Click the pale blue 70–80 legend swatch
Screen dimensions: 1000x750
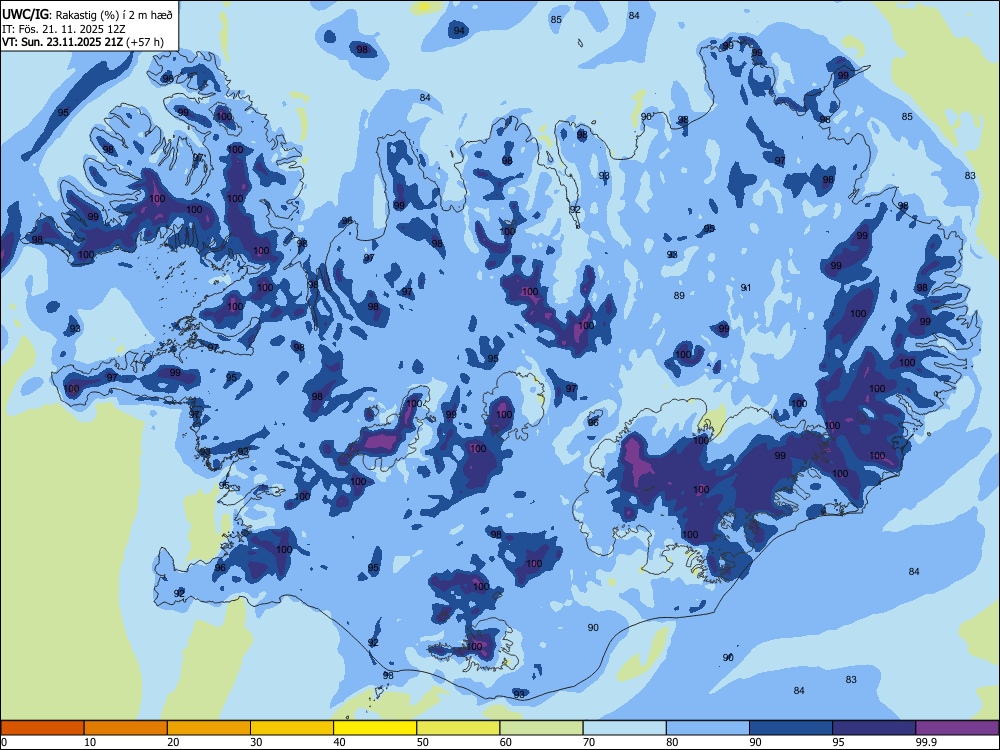pyautogui.click(x=624, y=728)
